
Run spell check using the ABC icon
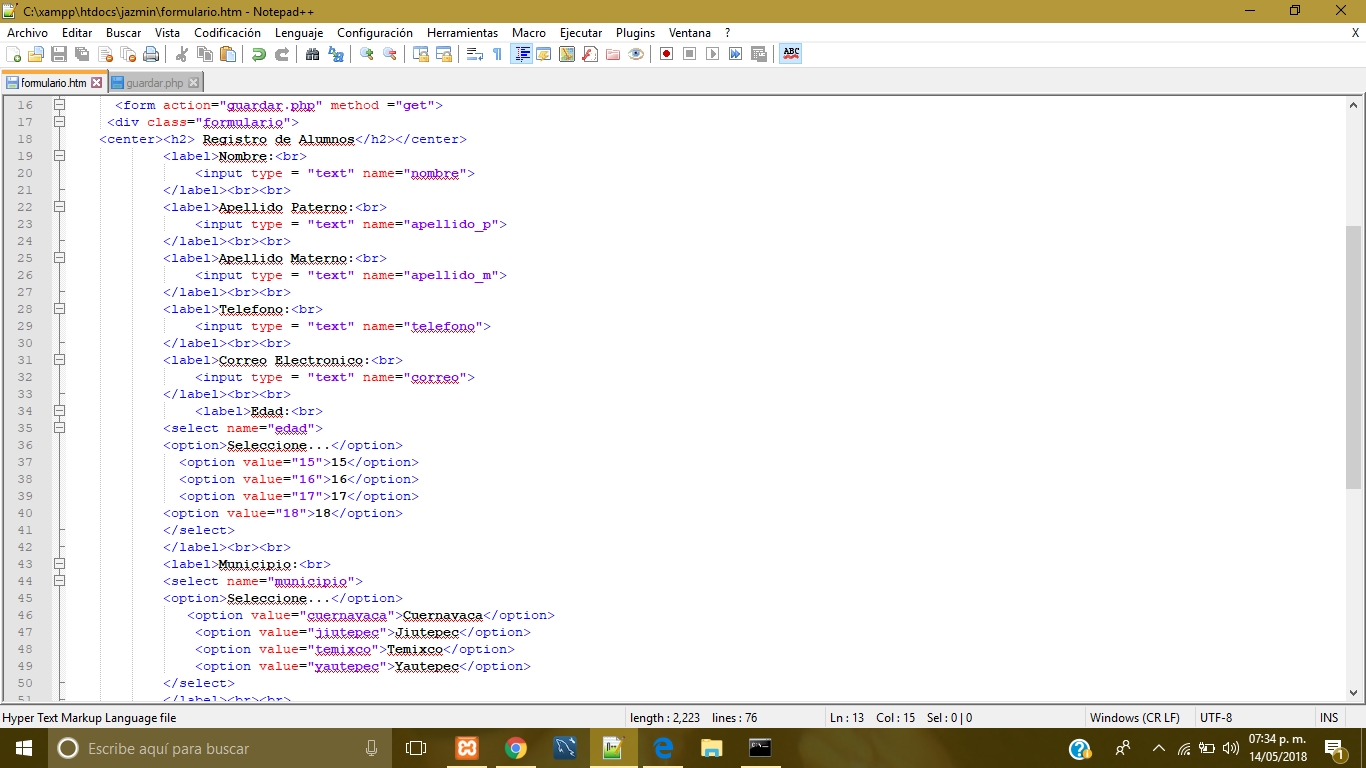pyautogui.click(x=789, y=53)
